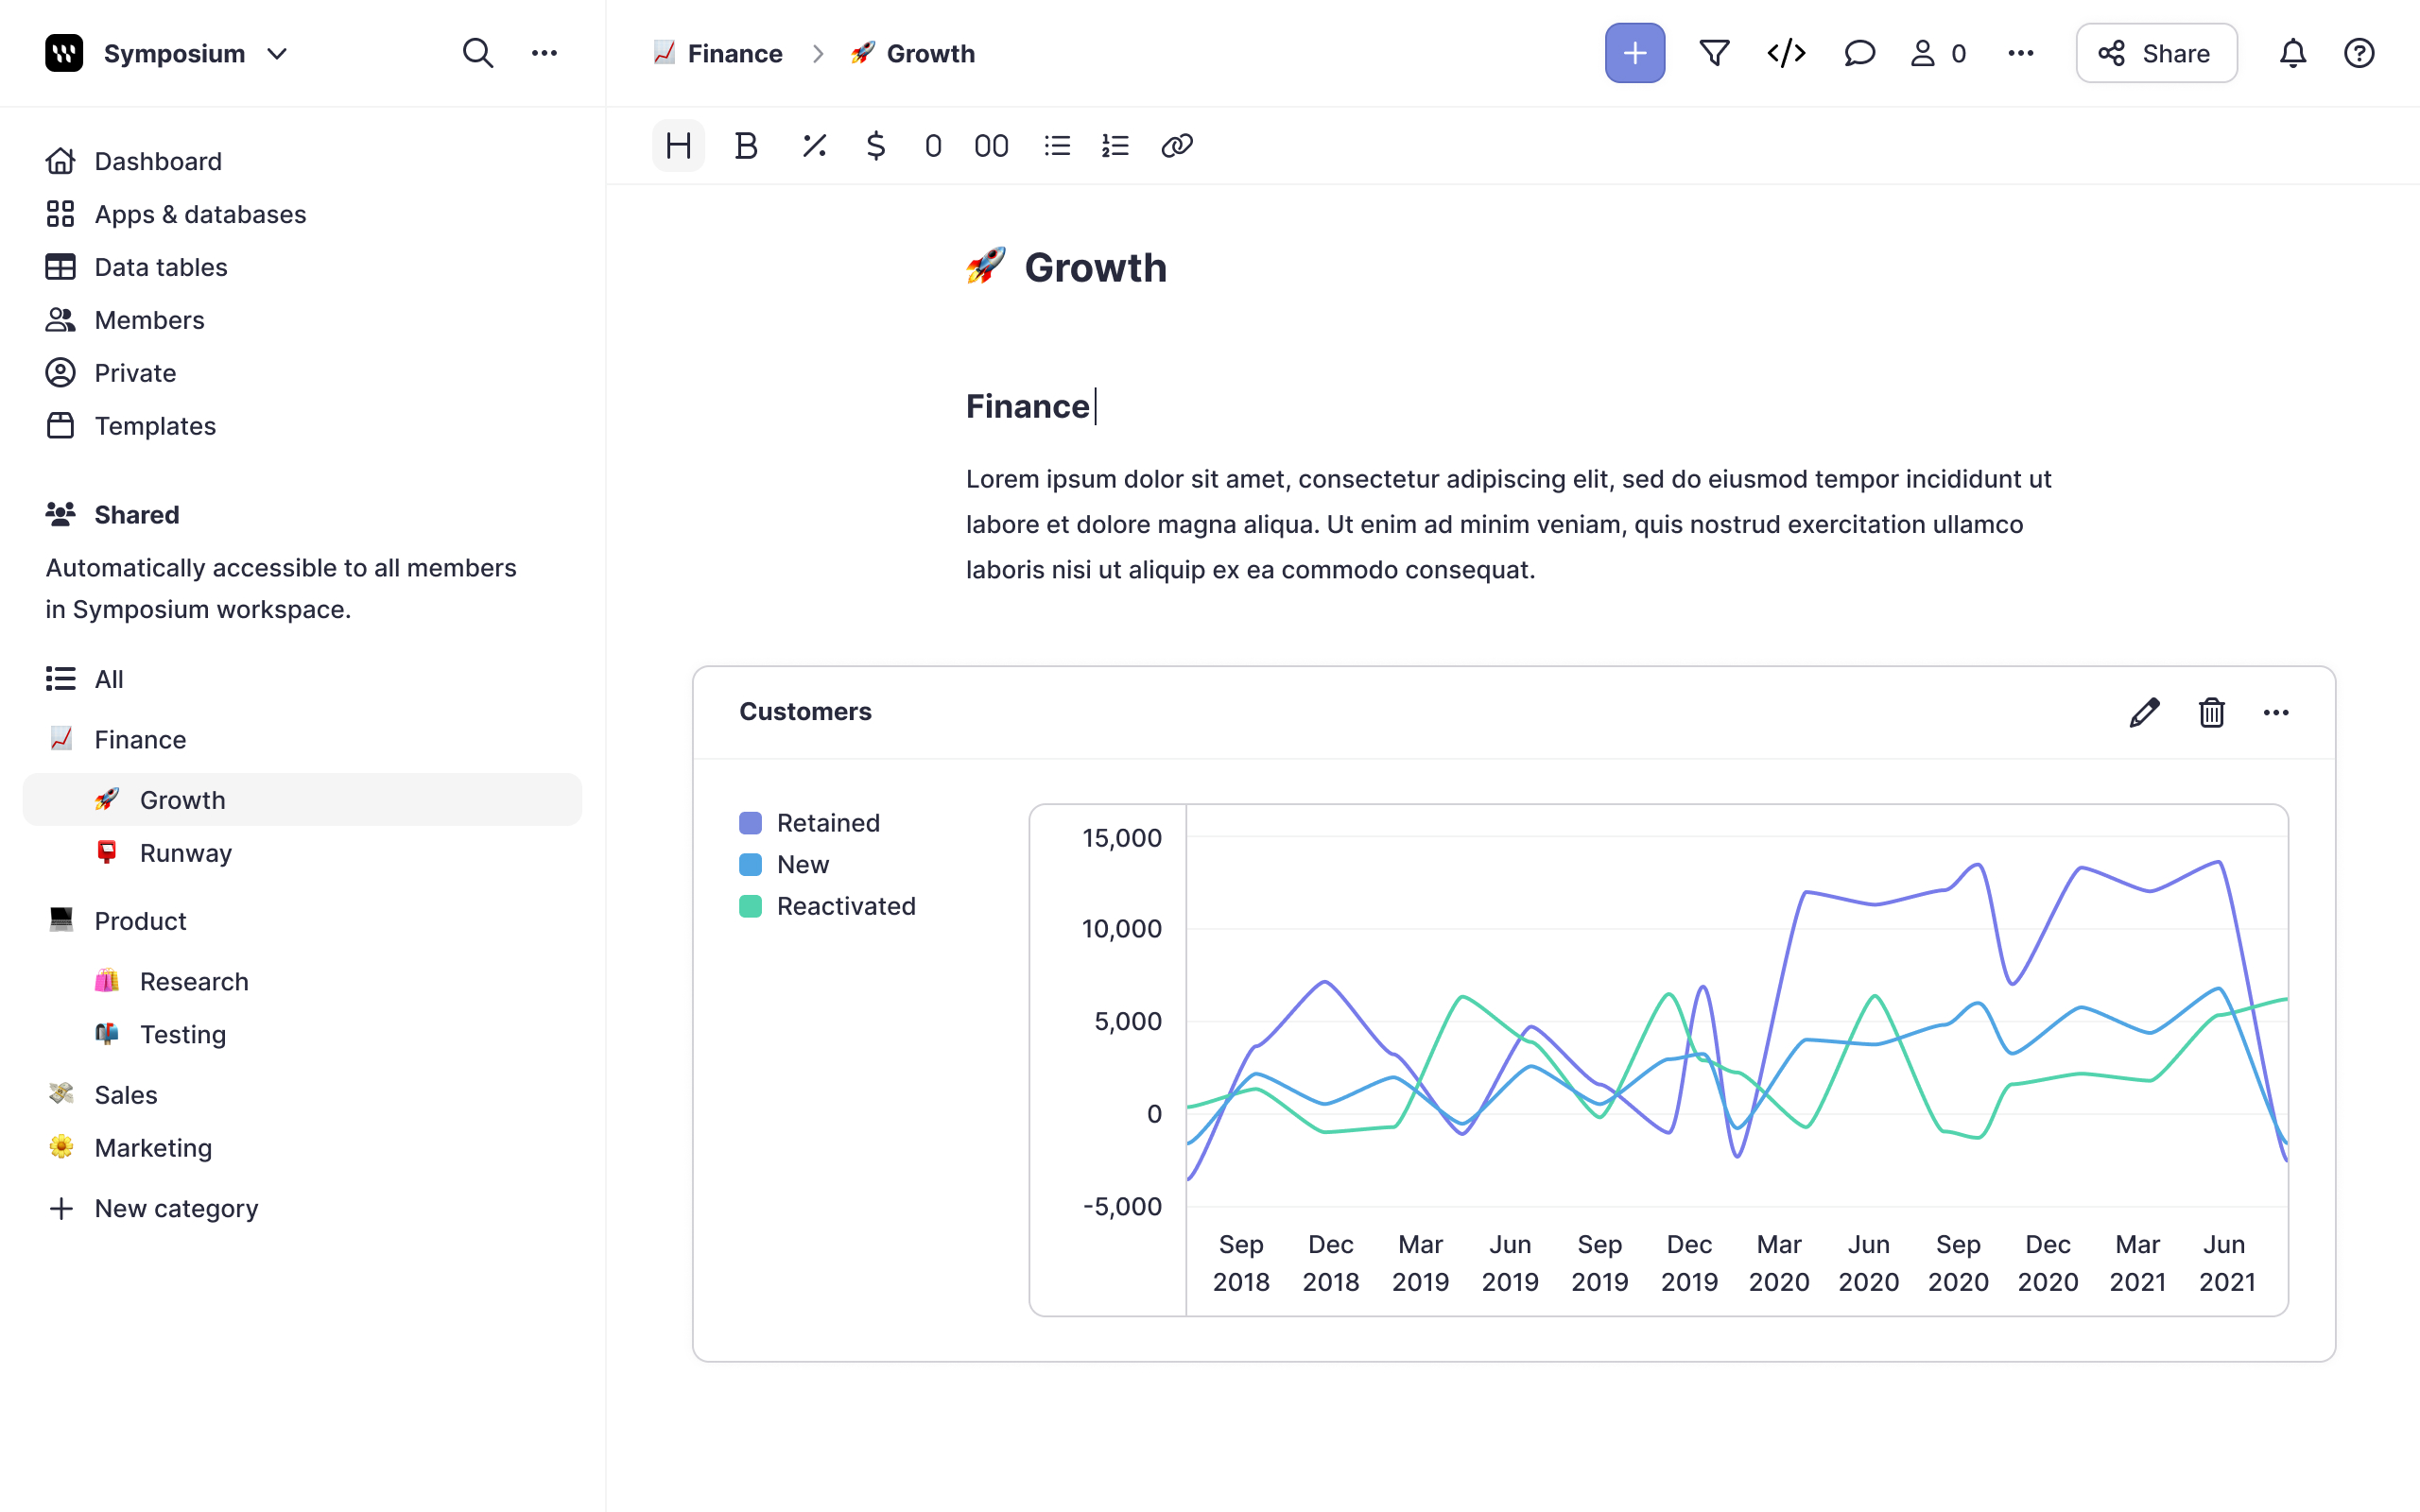Image resolution: width=2420 pixels, height=1512 pixels.
Task: Add a New category
Action: (x=175, y=1208)
